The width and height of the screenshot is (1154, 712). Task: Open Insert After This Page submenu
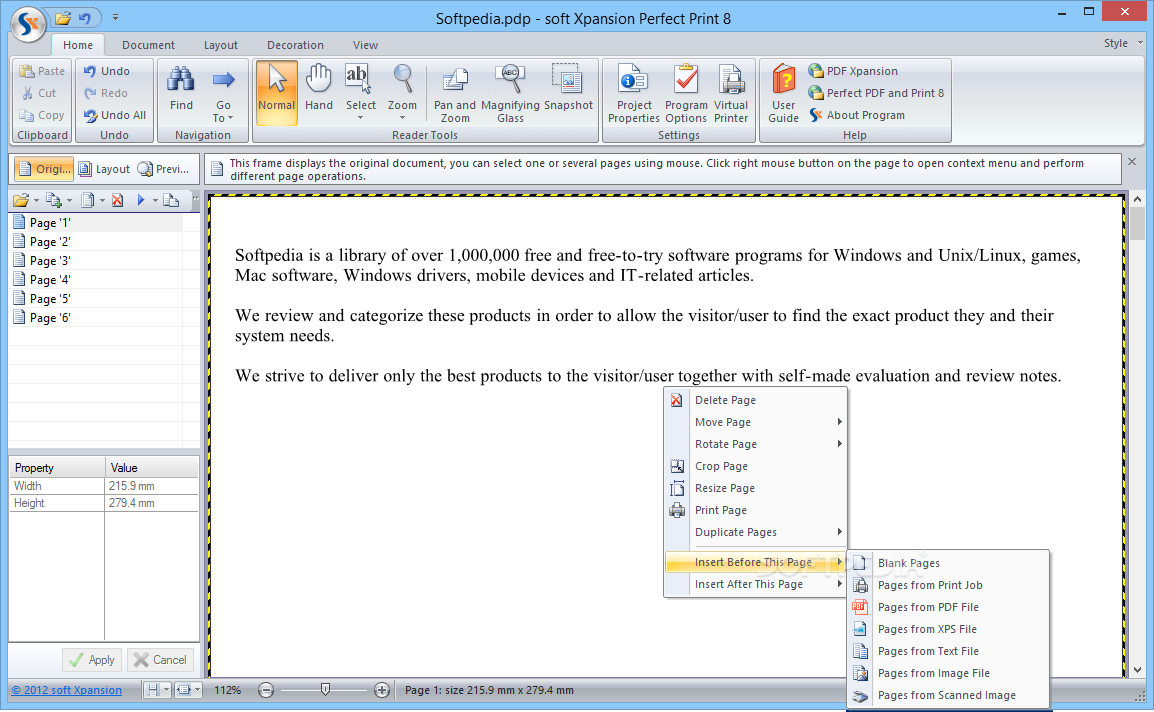[x=756, y=585]
